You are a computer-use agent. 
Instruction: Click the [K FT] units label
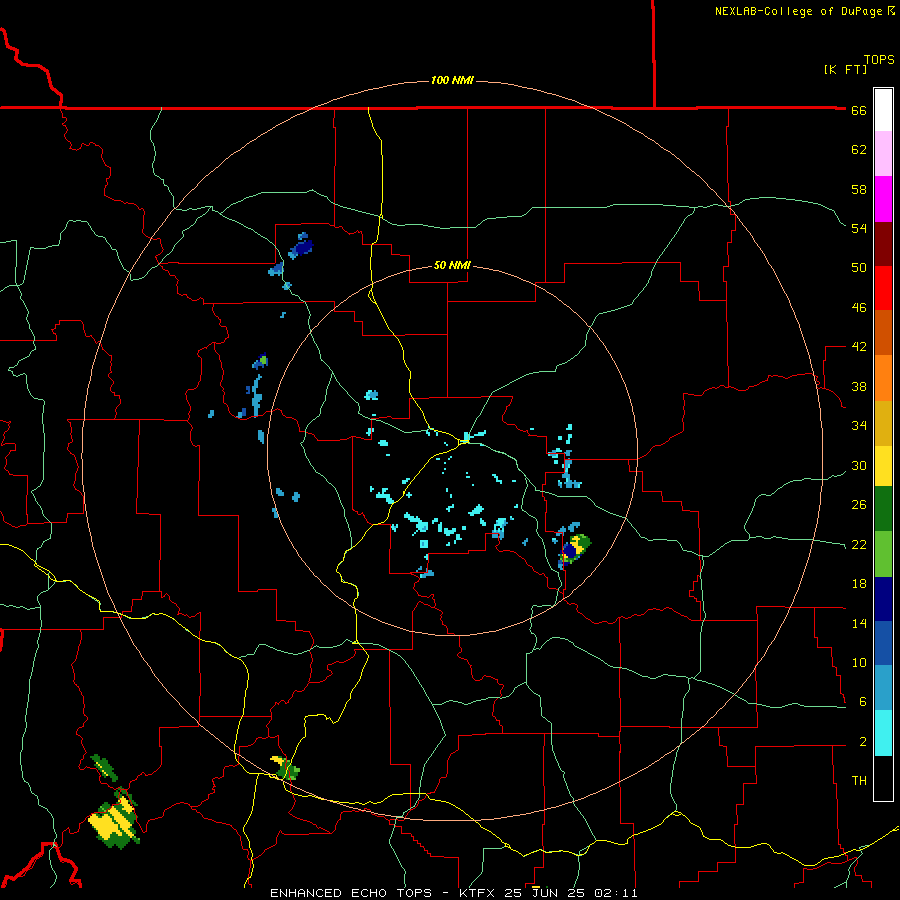845,69
